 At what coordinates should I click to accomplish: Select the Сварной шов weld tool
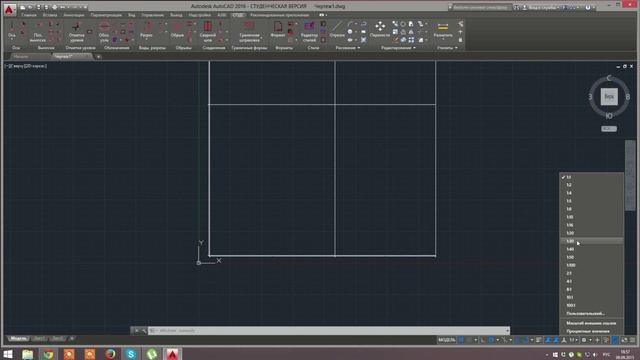point(207,32)
